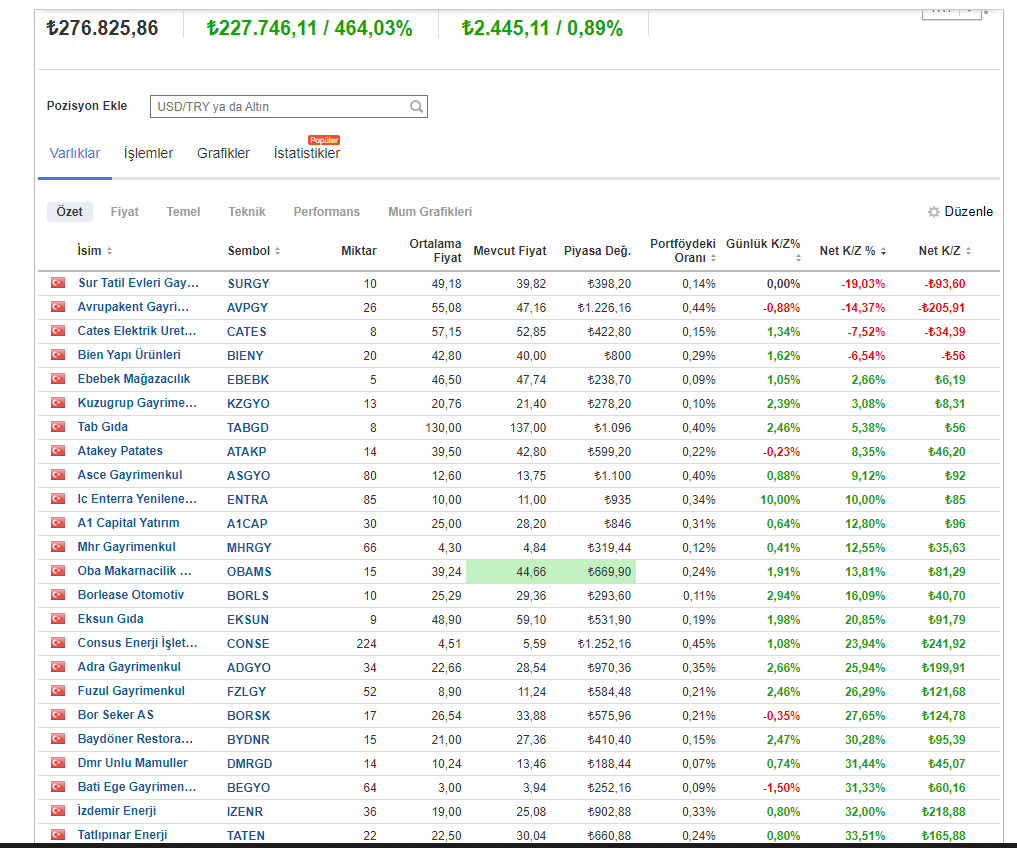Switch to the İşlemler tab
Image resolution: width=1017 pixels, height=848 pixels.
pos(149,154)
